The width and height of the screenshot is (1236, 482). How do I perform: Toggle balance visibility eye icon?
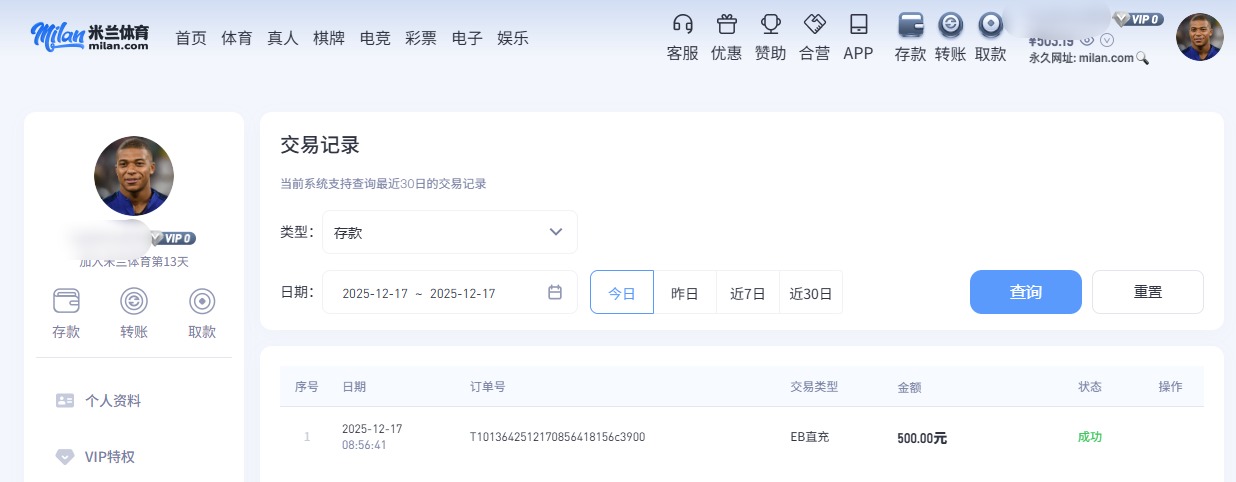1088,40
